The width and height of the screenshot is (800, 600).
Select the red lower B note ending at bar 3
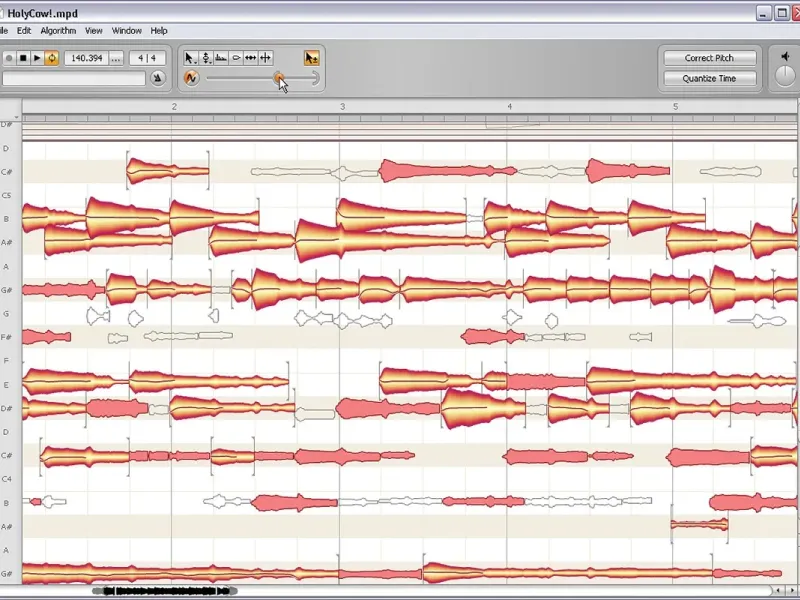click(294, 503)
